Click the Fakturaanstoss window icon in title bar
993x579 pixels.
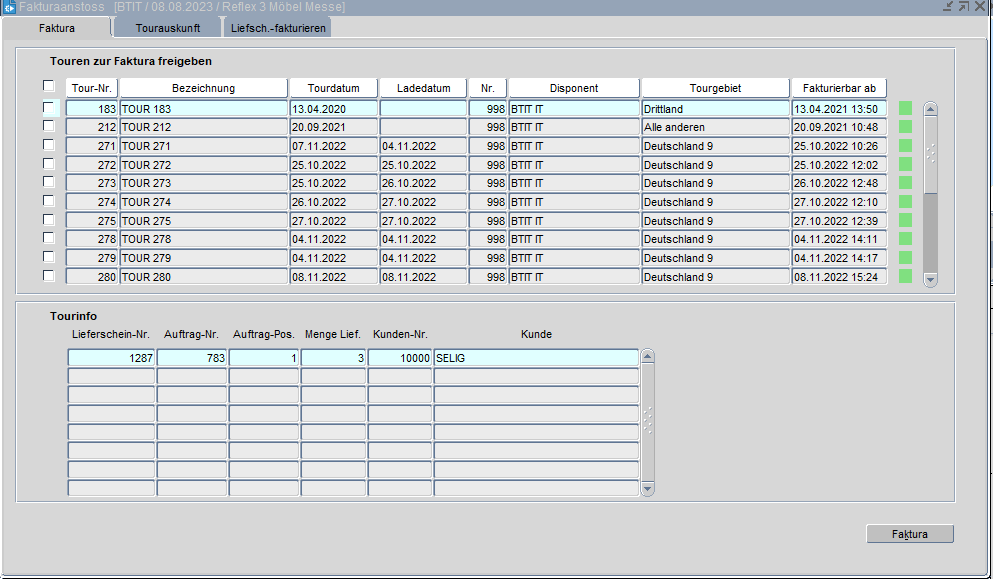click(9, 7)
